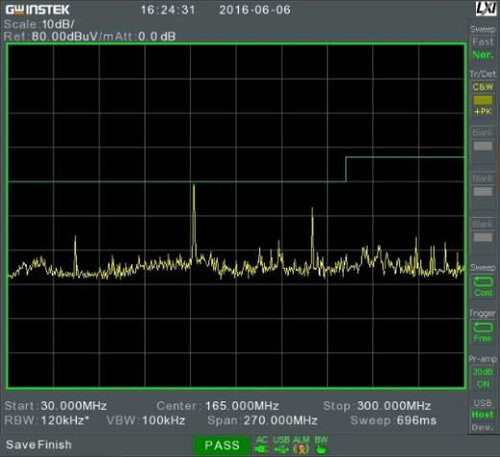Click the Span 270.000MHz value
500x457 pixels.
click(x=280, y=420)
